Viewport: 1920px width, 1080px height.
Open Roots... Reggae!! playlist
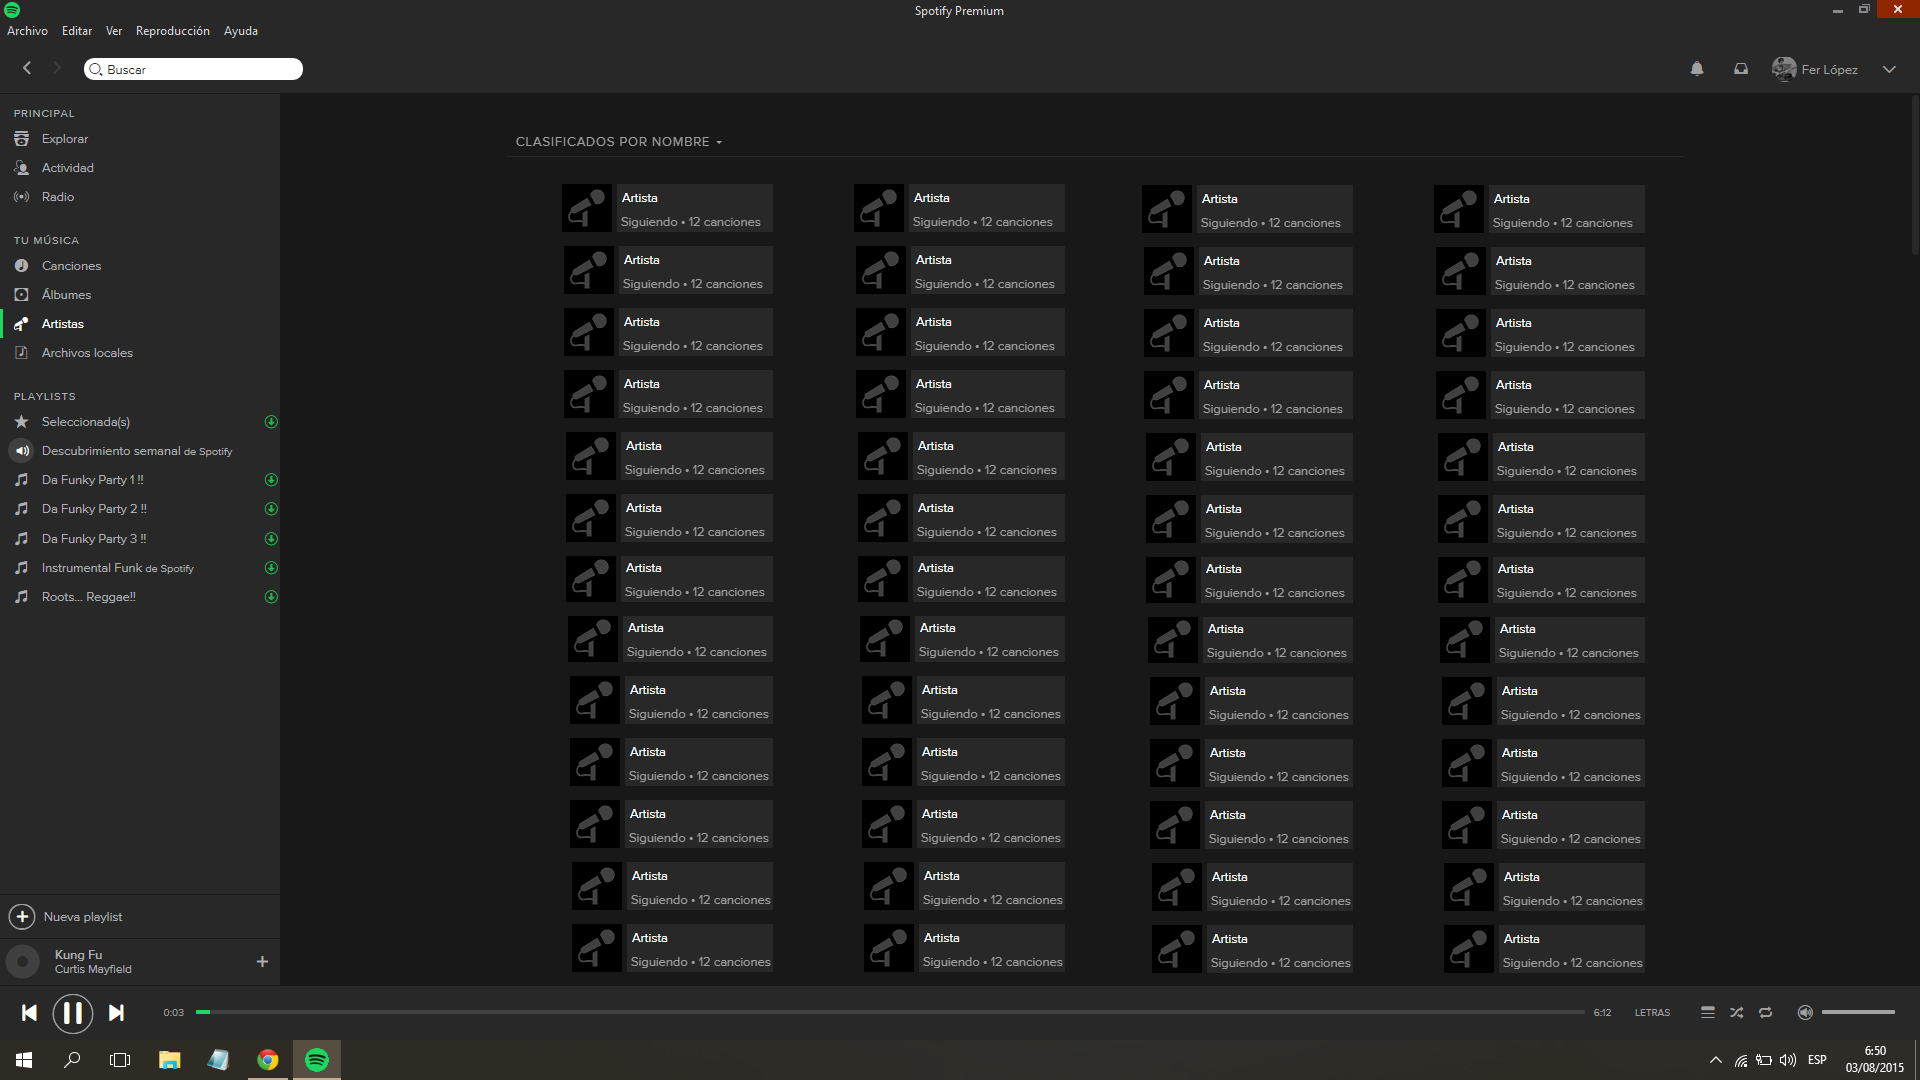coord(89,597)
